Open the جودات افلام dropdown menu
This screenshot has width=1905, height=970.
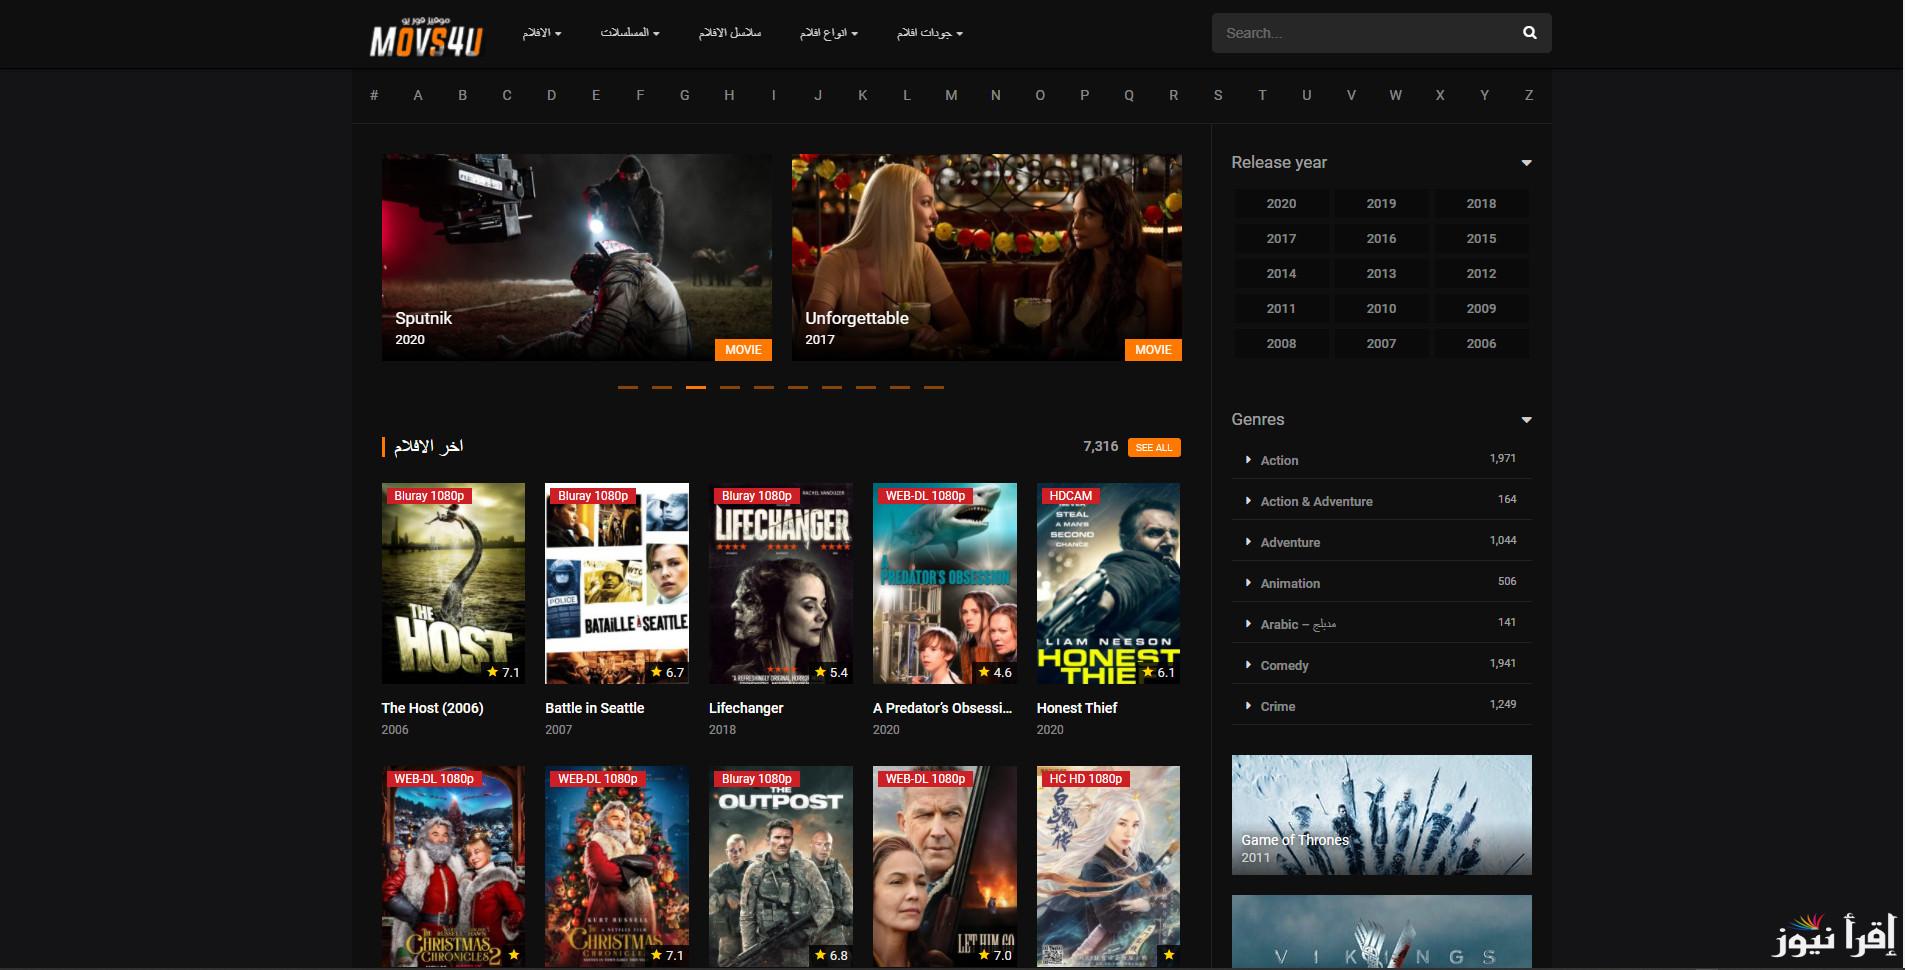[930, 33]
